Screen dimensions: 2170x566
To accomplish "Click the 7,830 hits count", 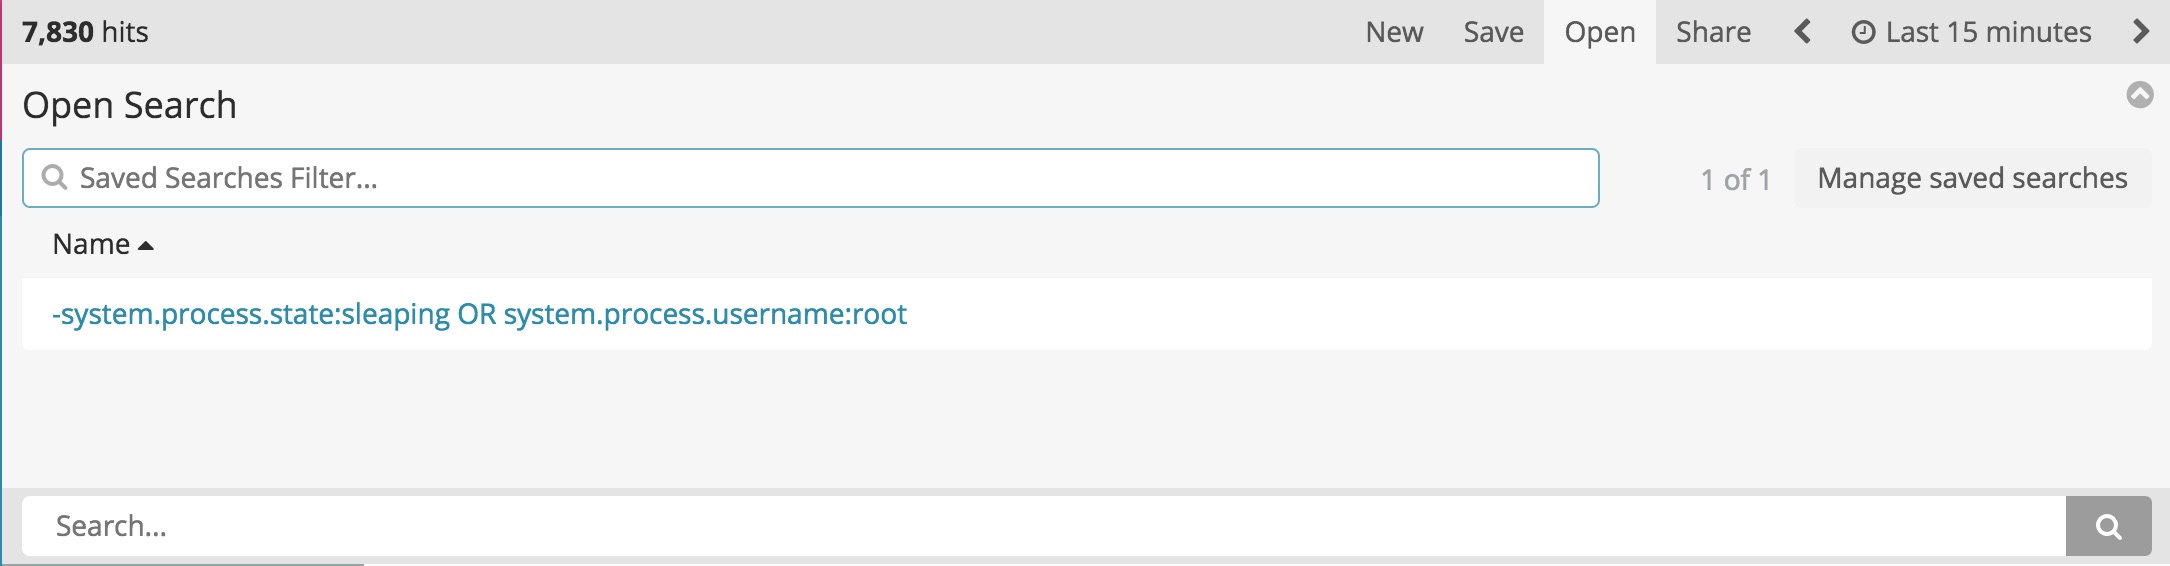I will click(85, 32).
